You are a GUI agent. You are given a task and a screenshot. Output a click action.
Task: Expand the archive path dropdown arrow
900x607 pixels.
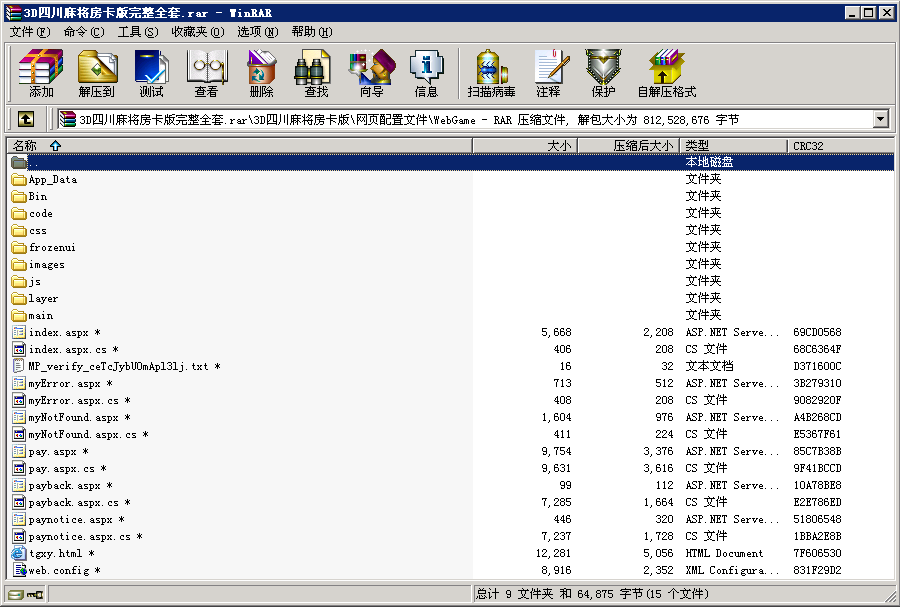coord(880,119)
